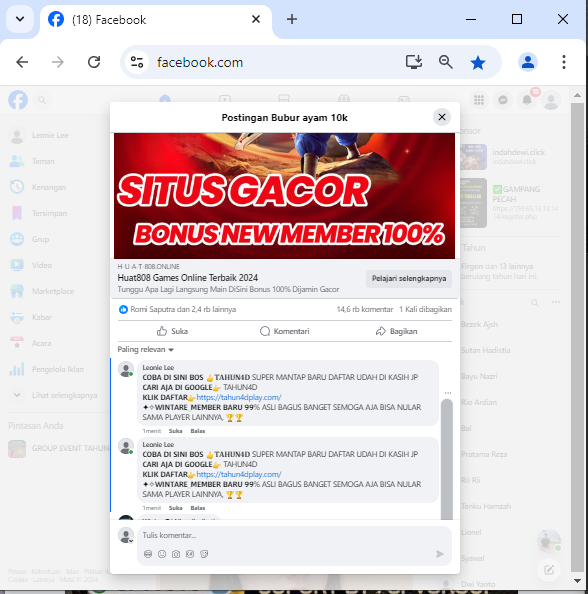This screenshot has height=594, width=588.
Task: Open the zoom magnifier icon in address bar
Action: pos(446,62)
